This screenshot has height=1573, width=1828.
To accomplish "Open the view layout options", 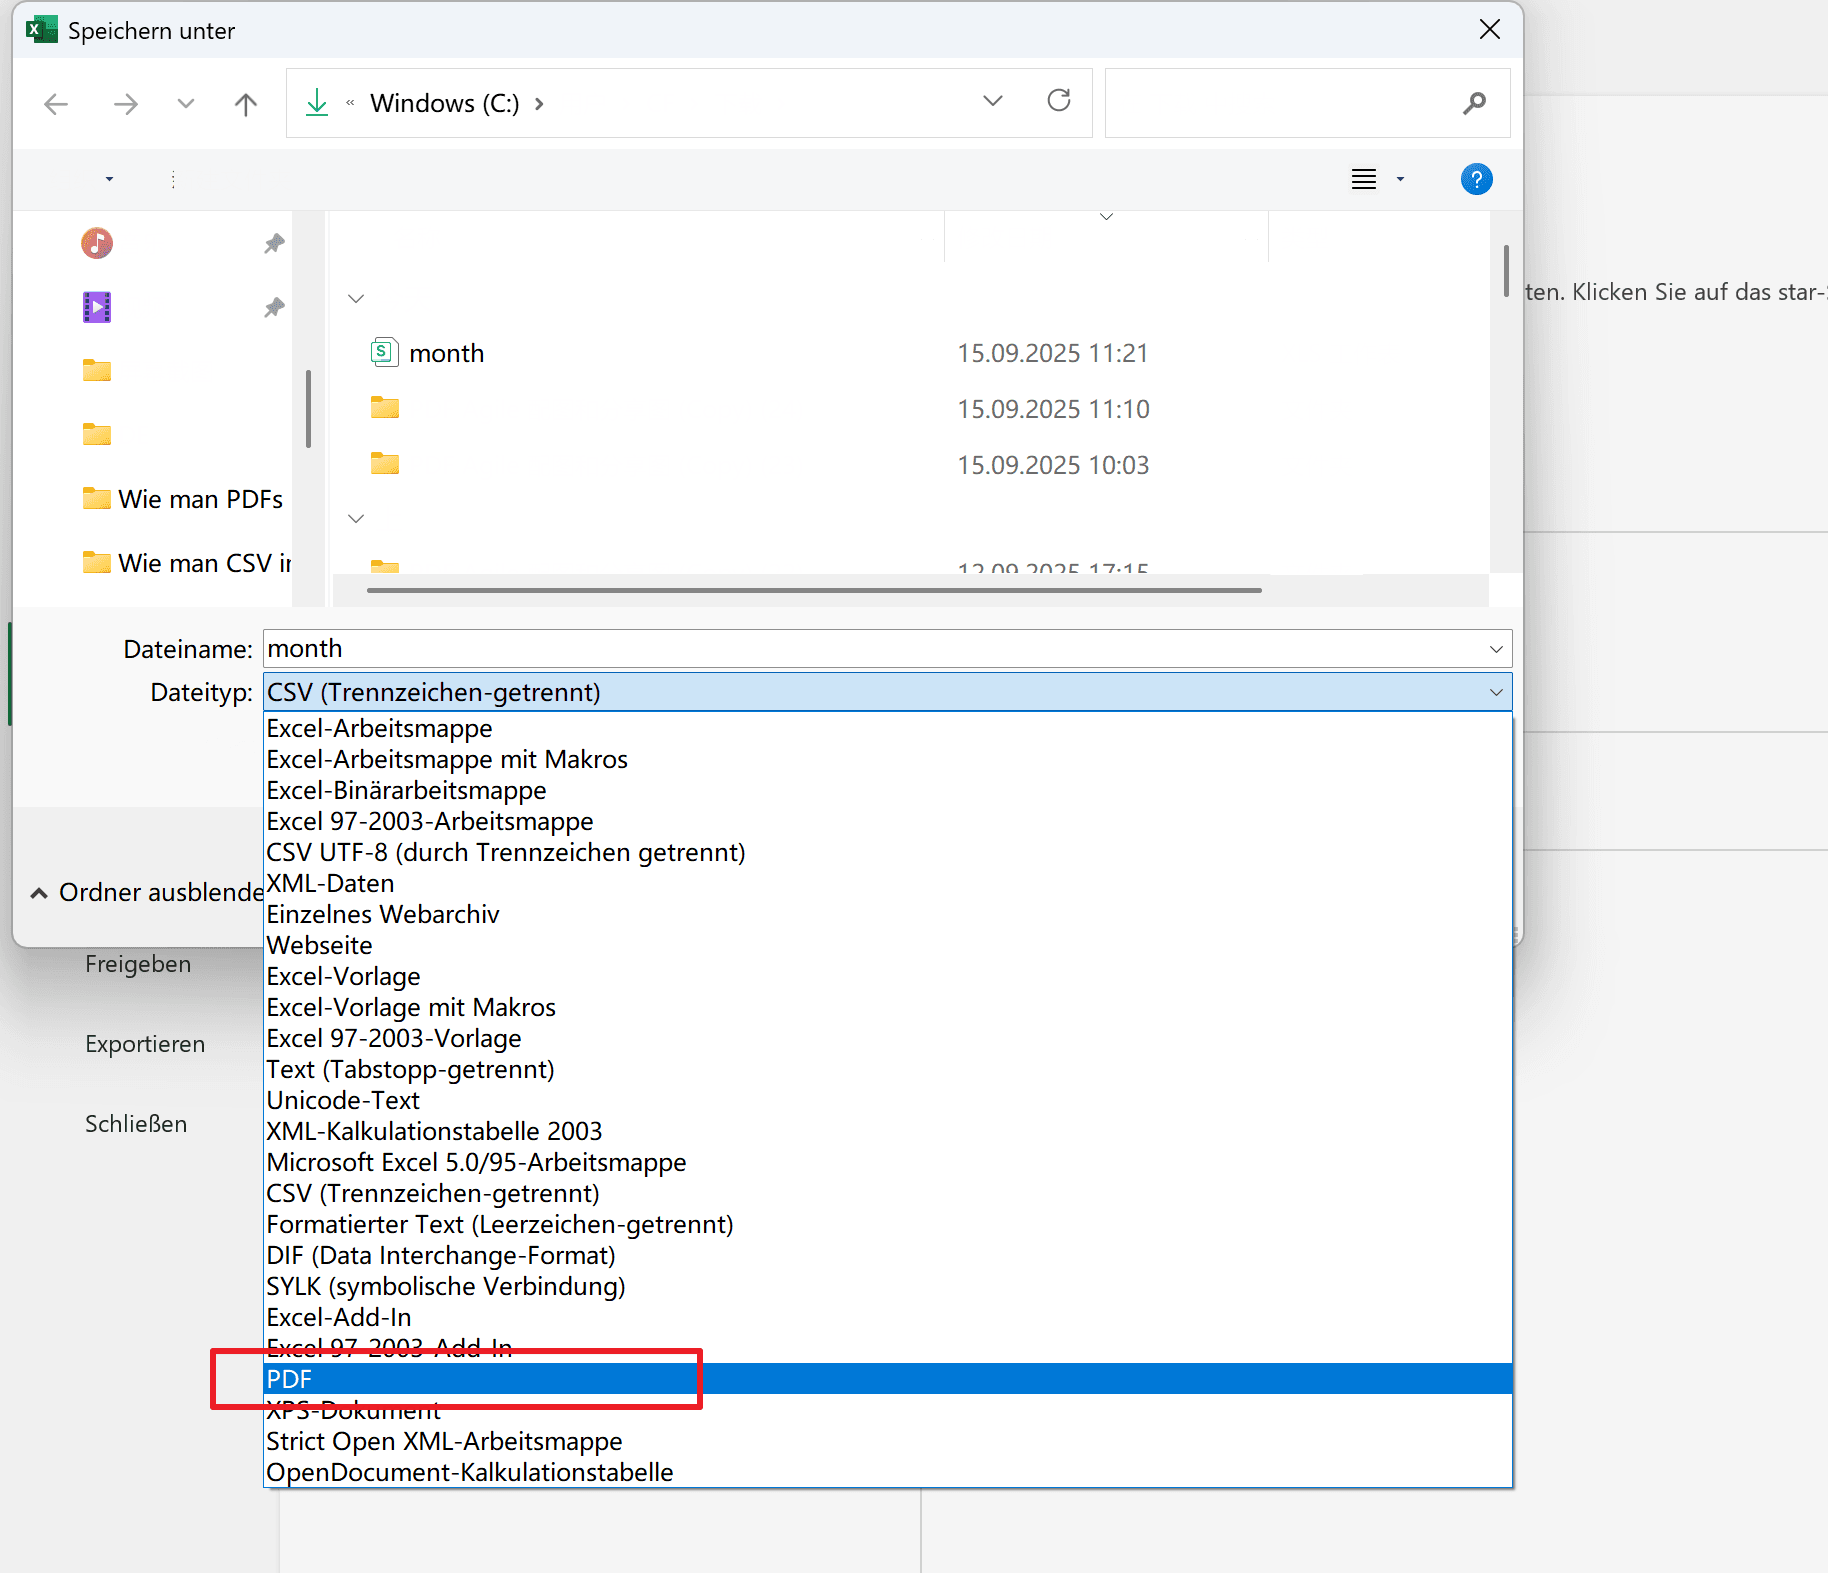I will click(x=1364, y=179).
